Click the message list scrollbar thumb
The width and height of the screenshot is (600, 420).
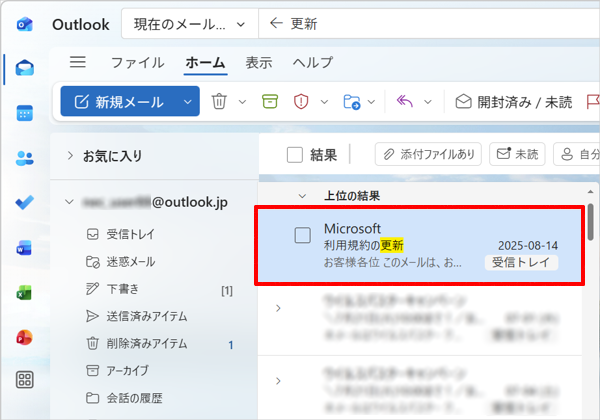pyautogui.click(x=591, y=222)
